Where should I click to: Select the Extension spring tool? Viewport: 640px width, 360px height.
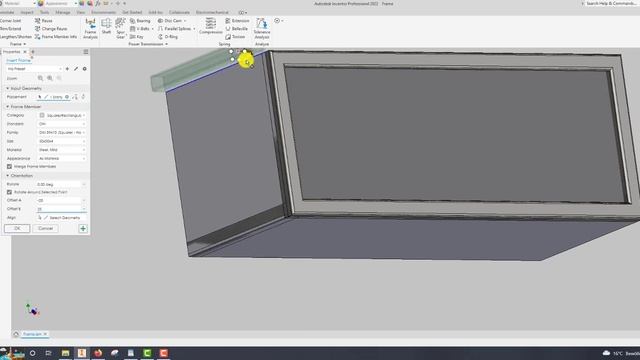237,21
